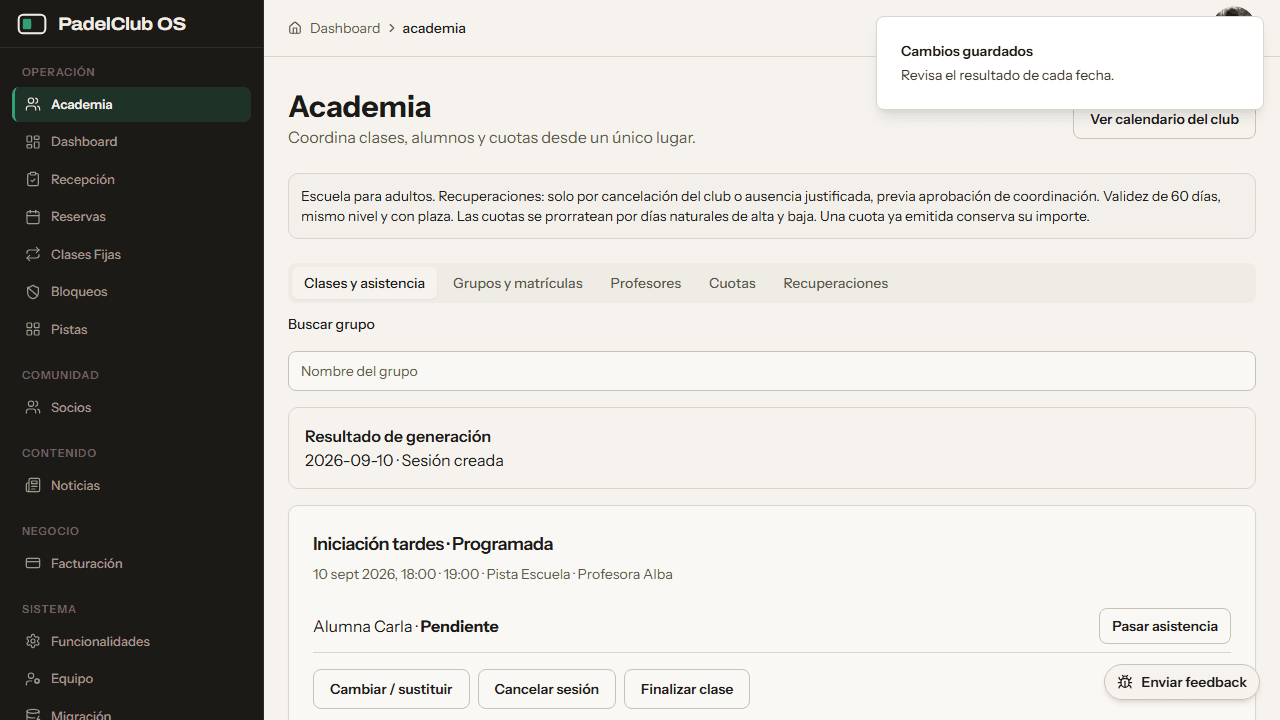Switch to the Cuotas tab
The image size is (1280, 720).
[732, 283]
